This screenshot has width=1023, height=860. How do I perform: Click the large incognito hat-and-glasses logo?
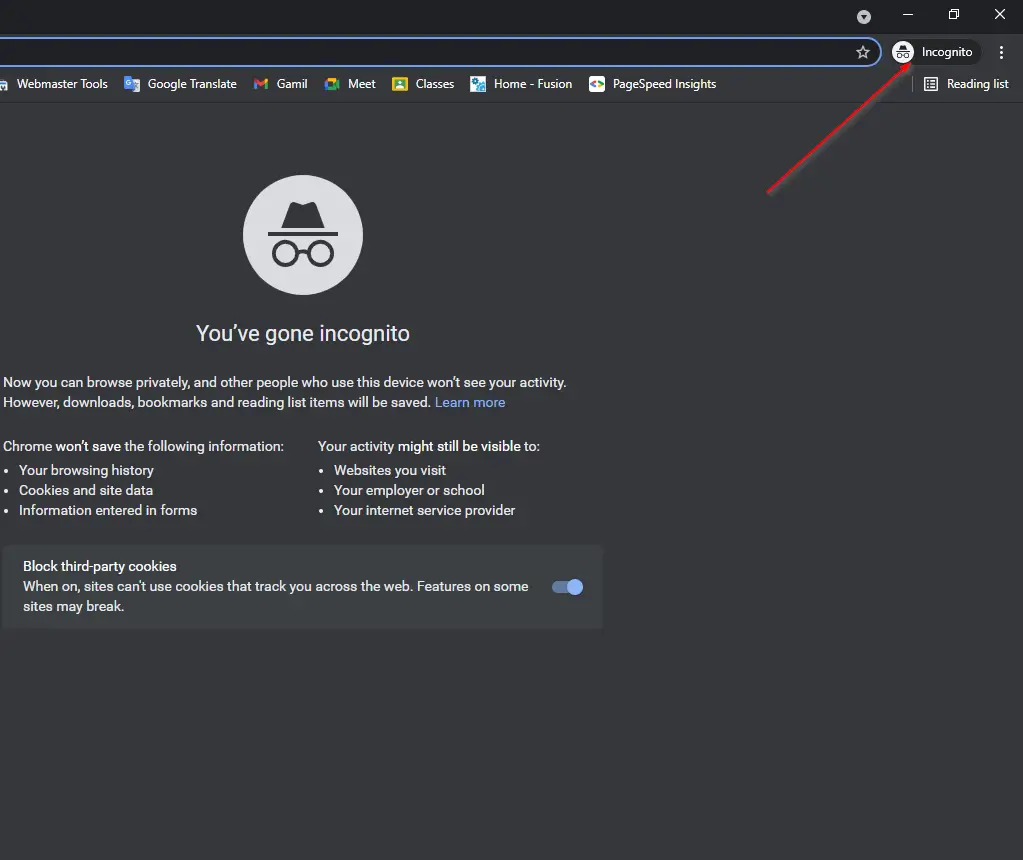point(303,235)
